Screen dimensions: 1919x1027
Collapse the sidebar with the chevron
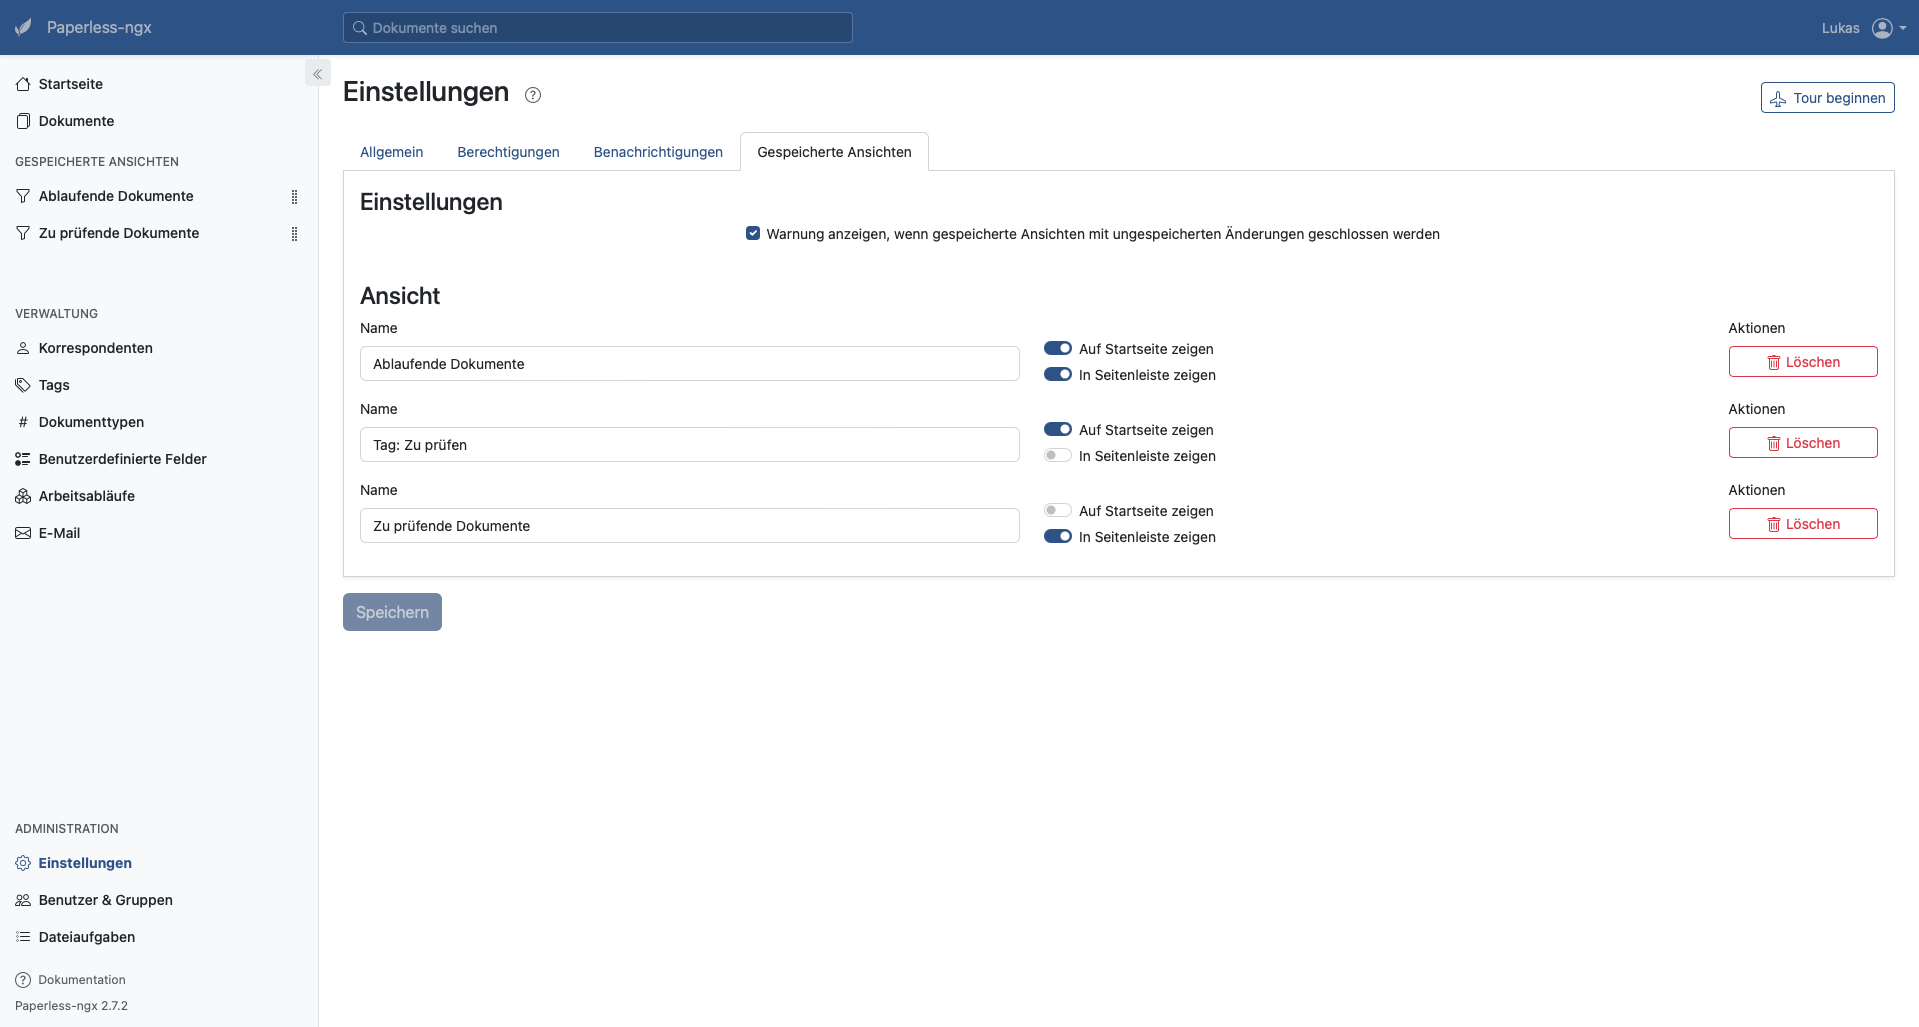318,73
